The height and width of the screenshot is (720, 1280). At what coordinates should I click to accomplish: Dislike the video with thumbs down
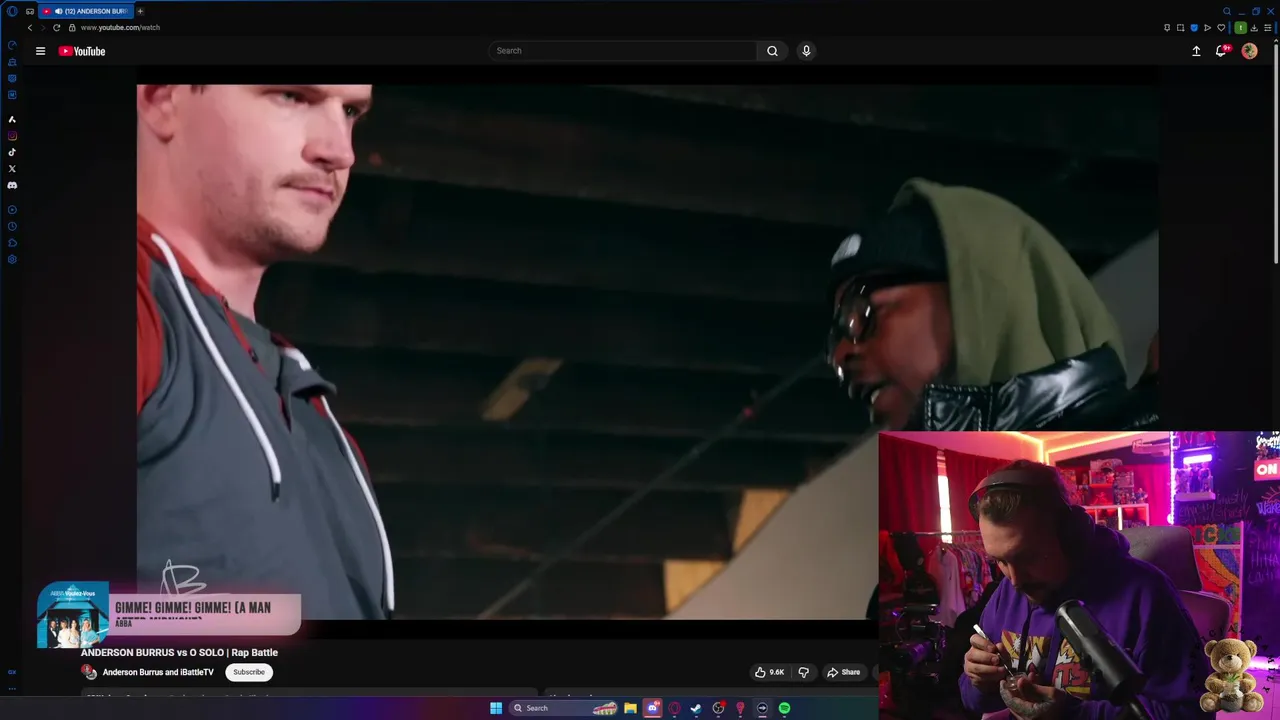(x=803, y=672)
